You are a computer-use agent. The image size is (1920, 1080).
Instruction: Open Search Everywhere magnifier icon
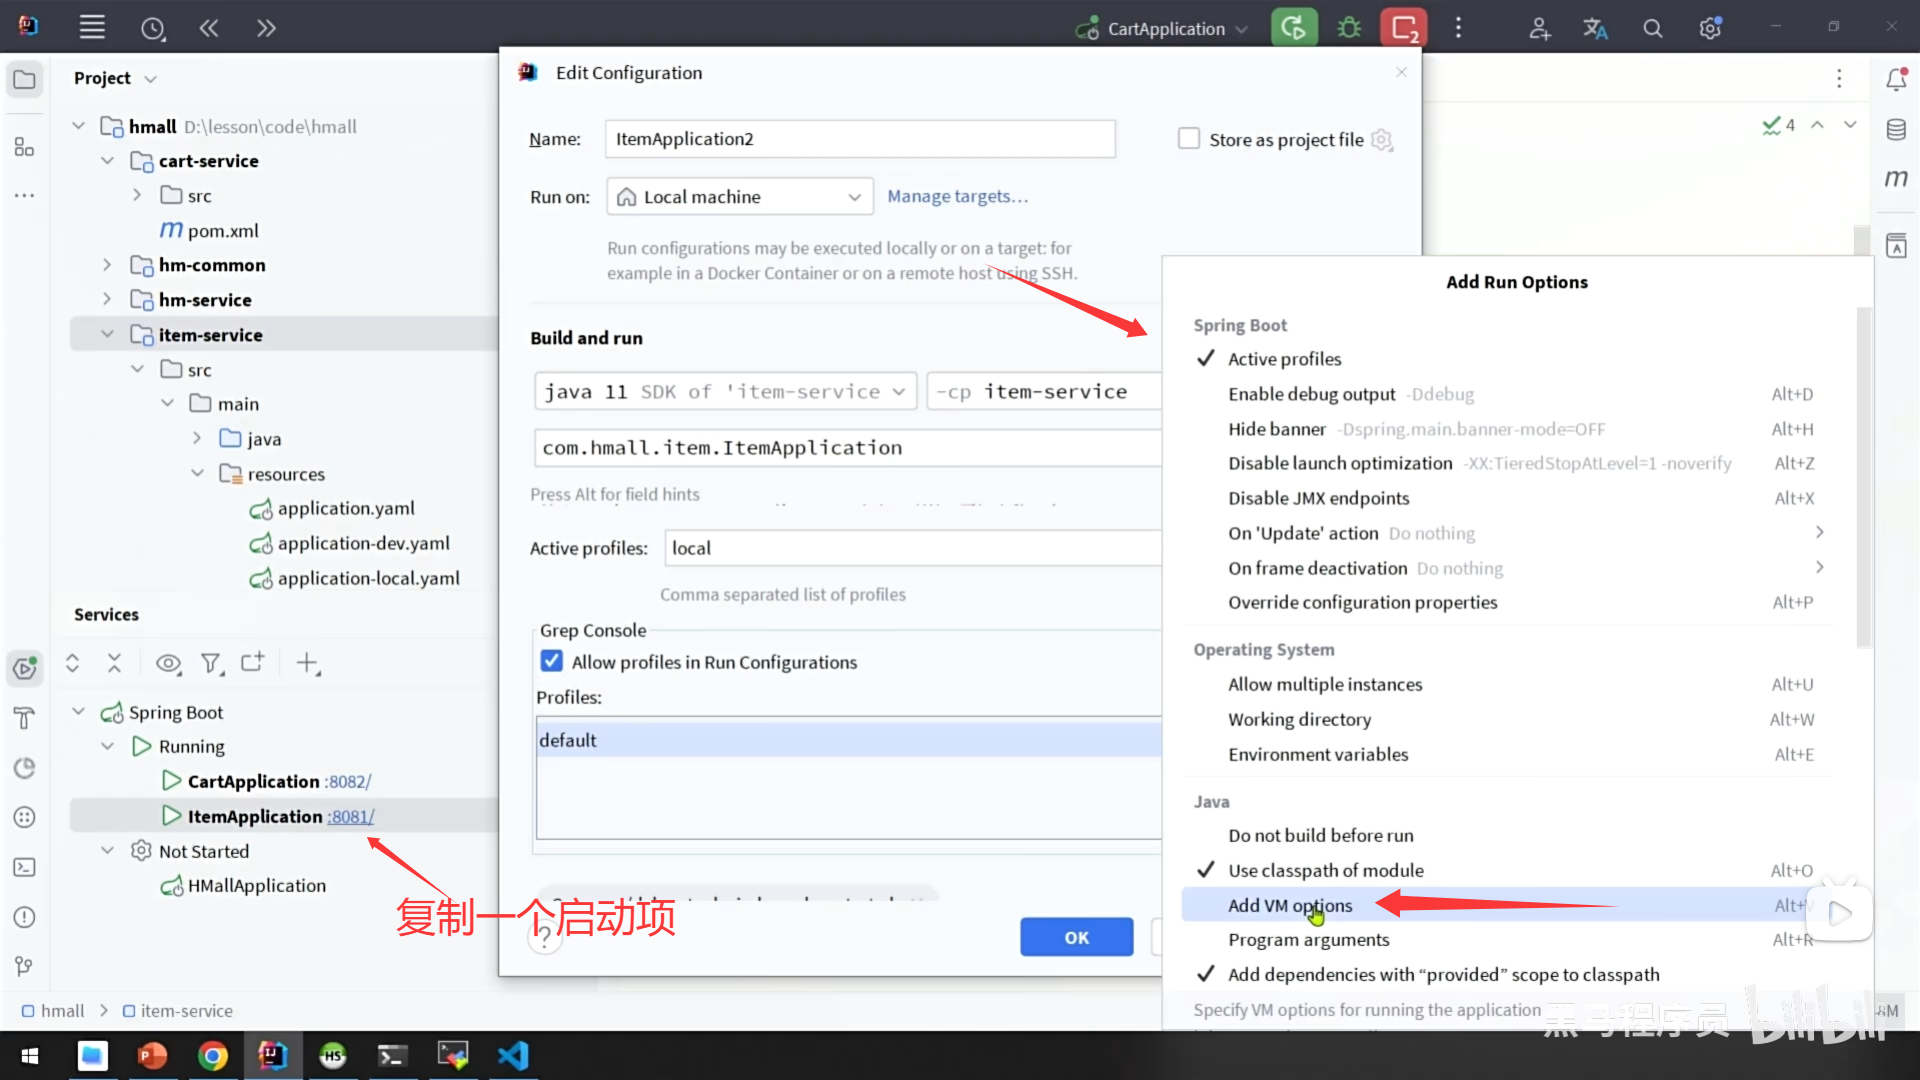1653,29
